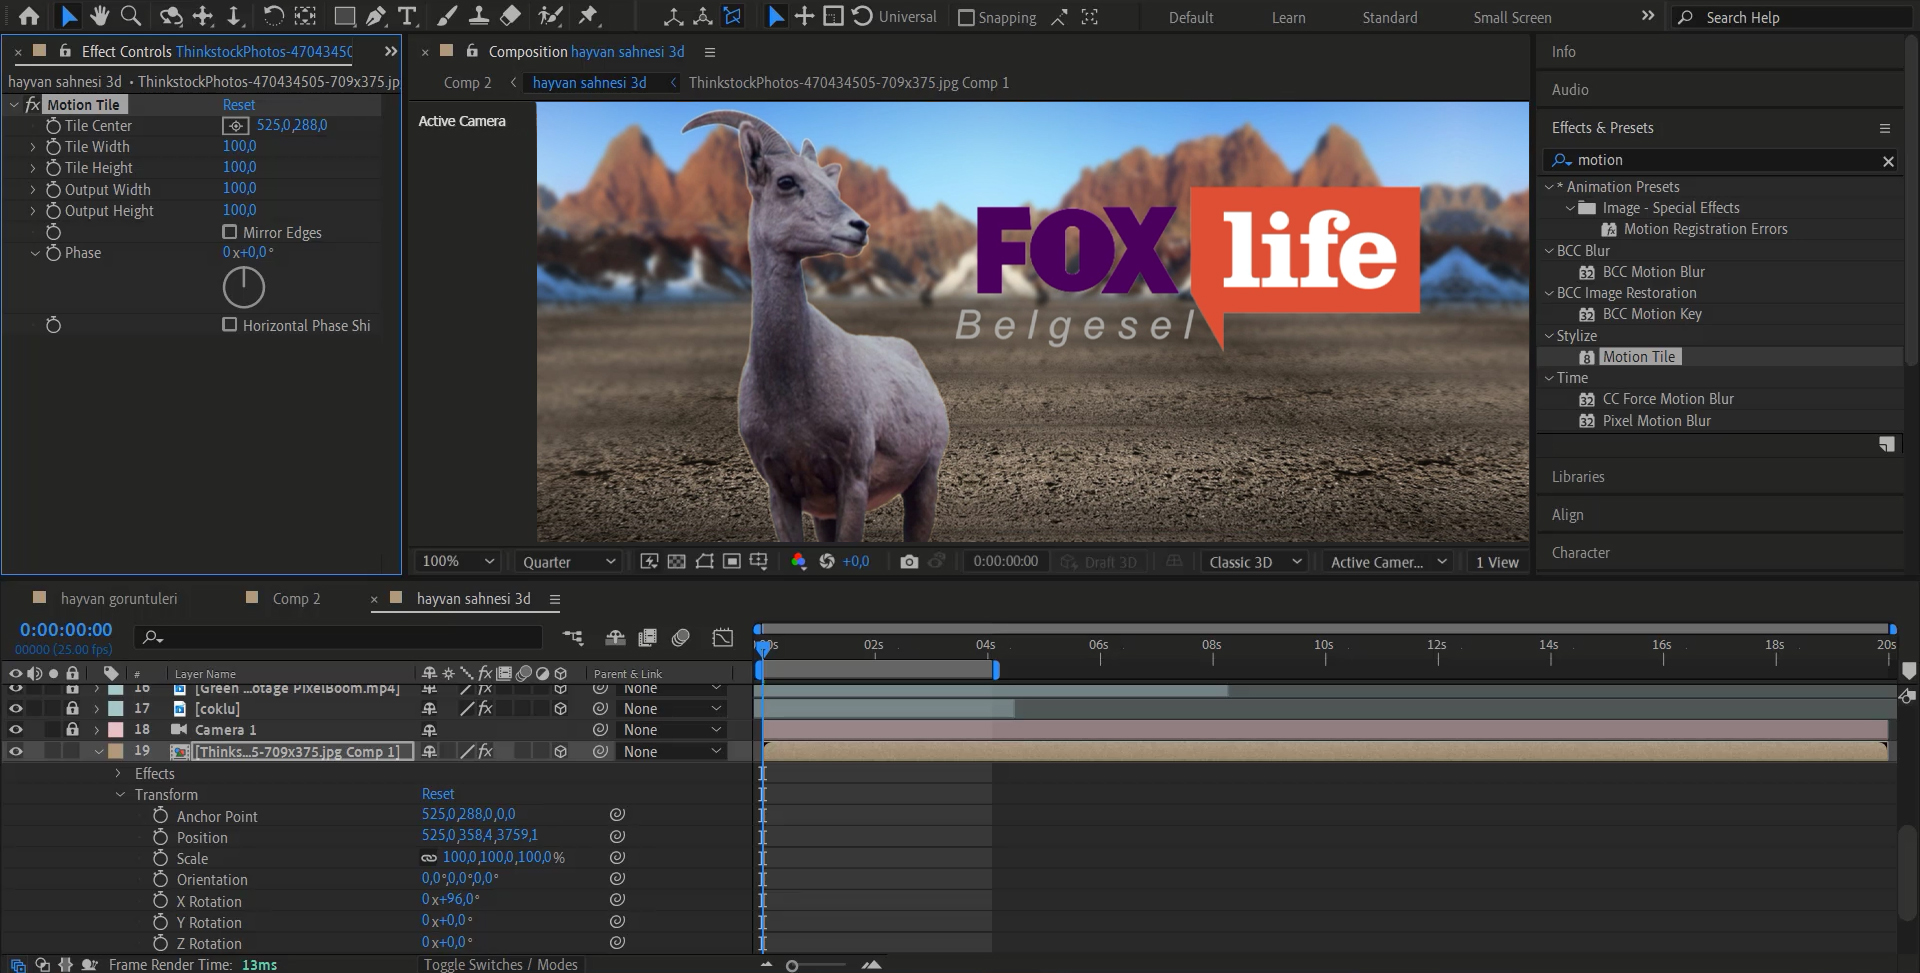Click Reset for the Transform group
The height and width of the screenshot is (973, 1920).
(x=438, y=794)
